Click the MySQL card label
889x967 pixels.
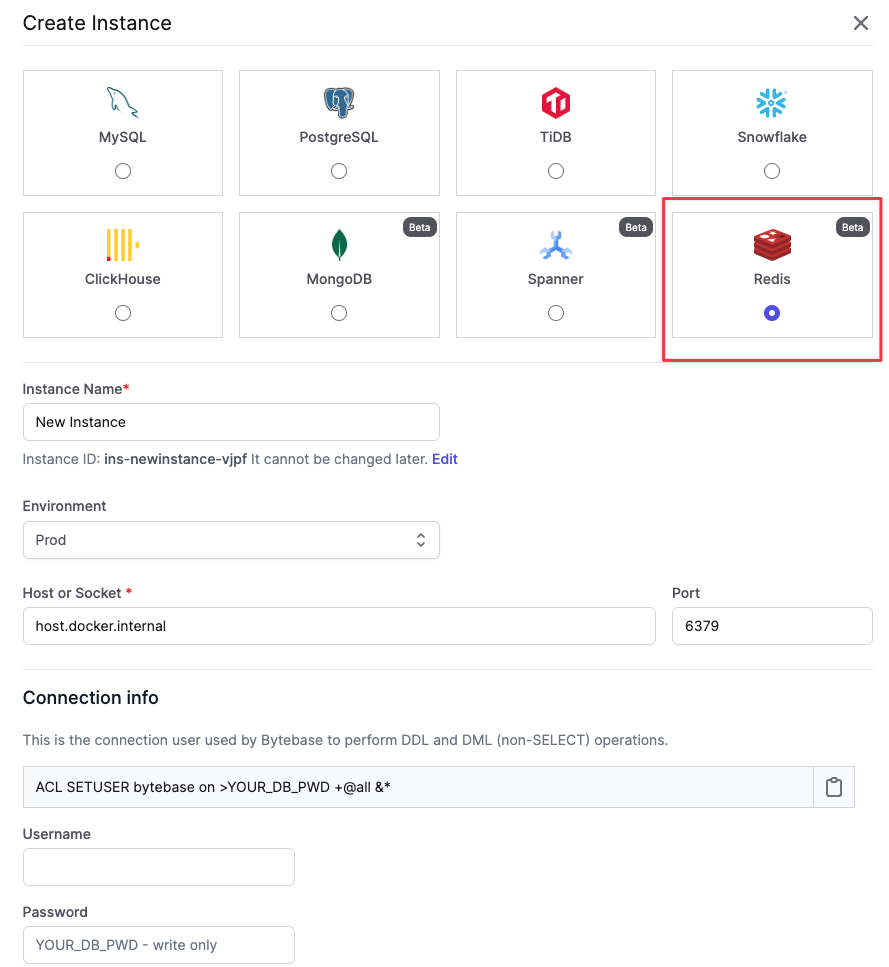pos(123,137)
